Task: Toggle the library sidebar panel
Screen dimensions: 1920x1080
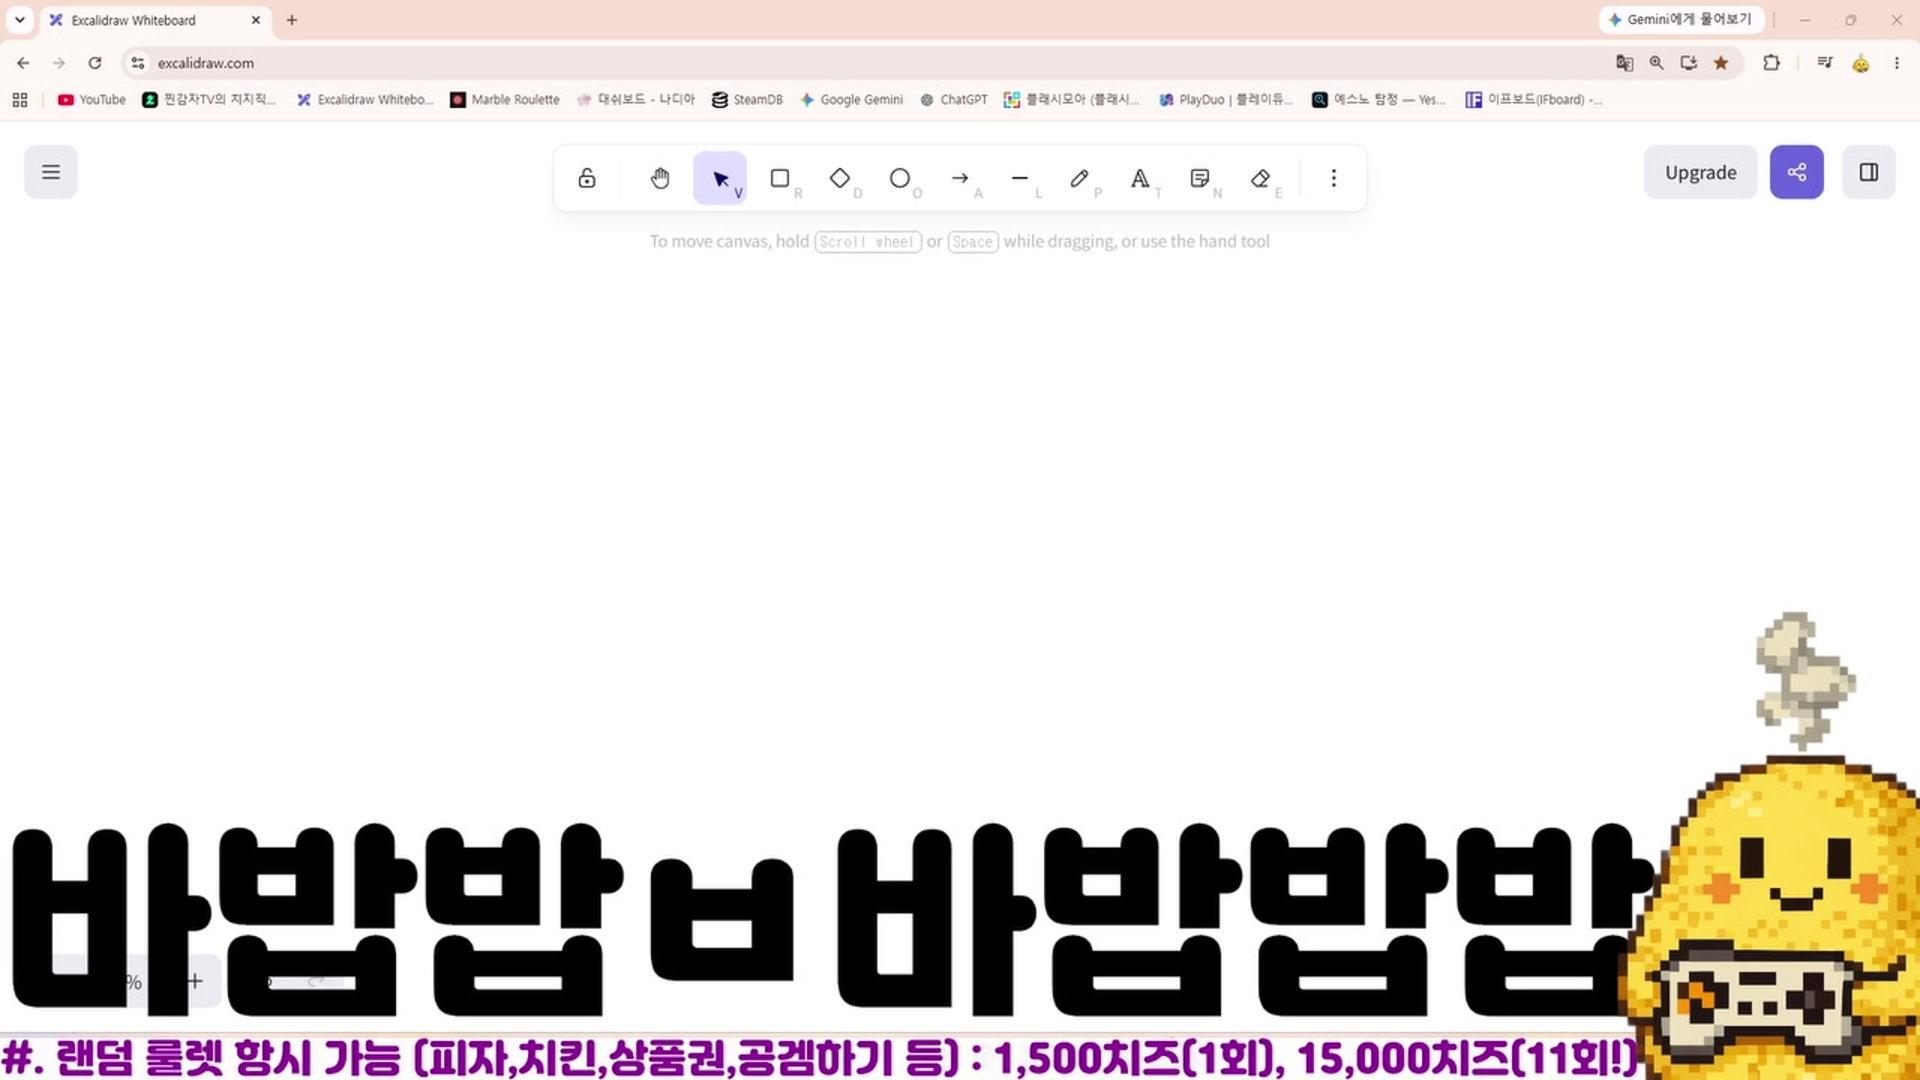Action: (1869, 172)
